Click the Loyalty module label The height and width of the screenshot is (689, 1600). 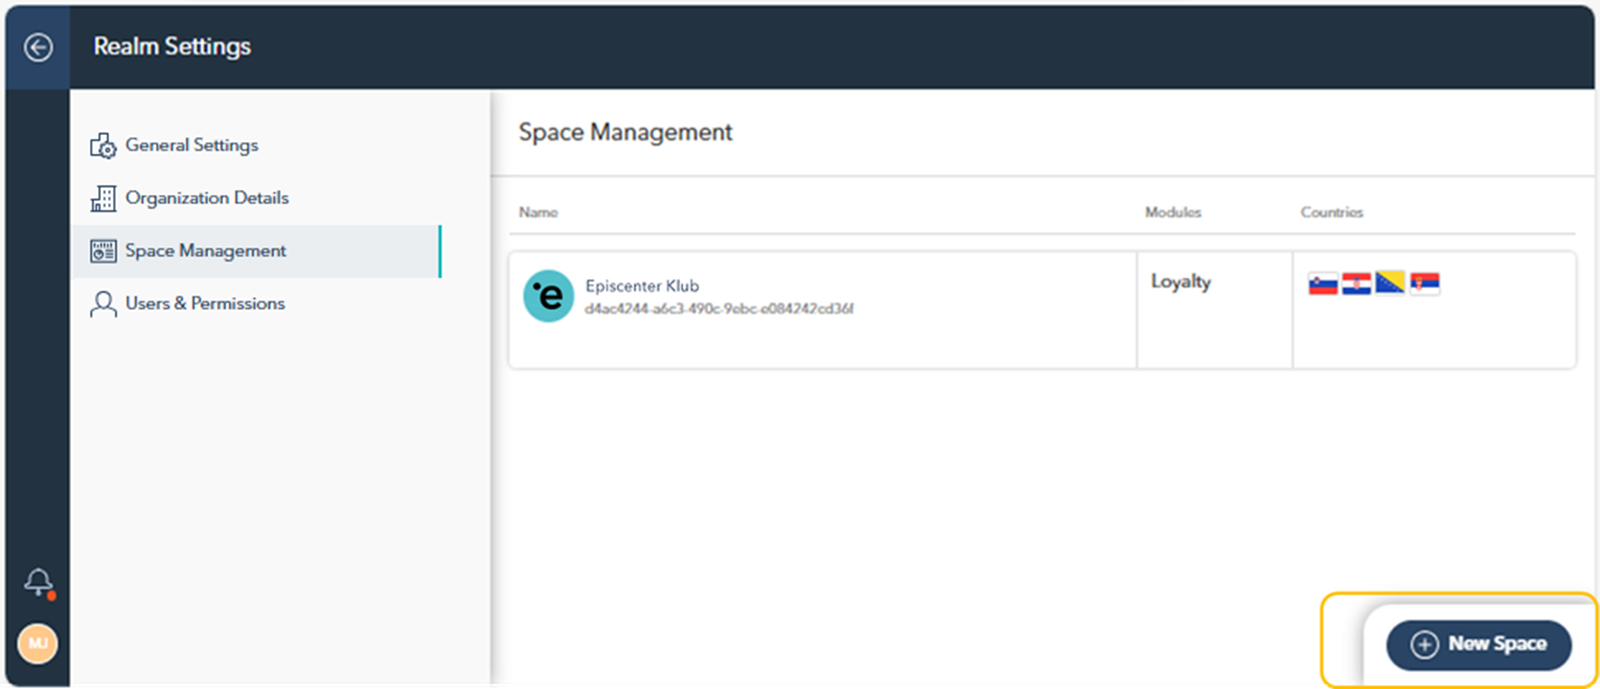point(1180,282)
